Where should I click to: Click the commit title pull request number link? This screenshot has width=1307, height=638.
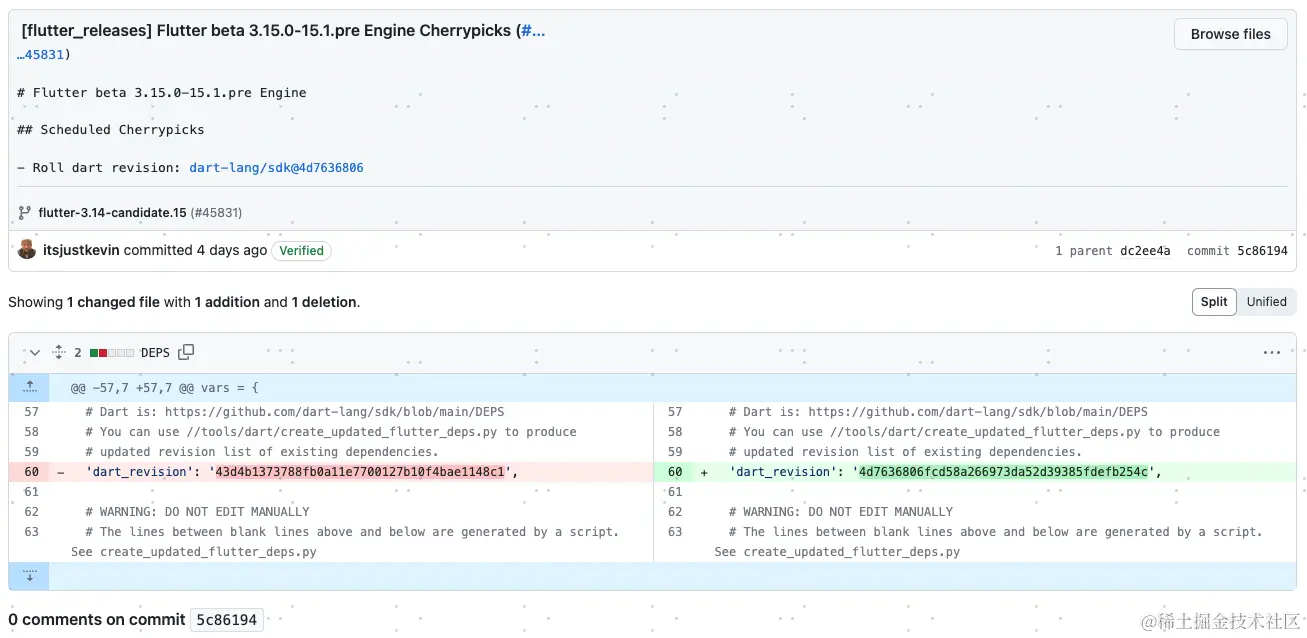click(x=534, y=30)
